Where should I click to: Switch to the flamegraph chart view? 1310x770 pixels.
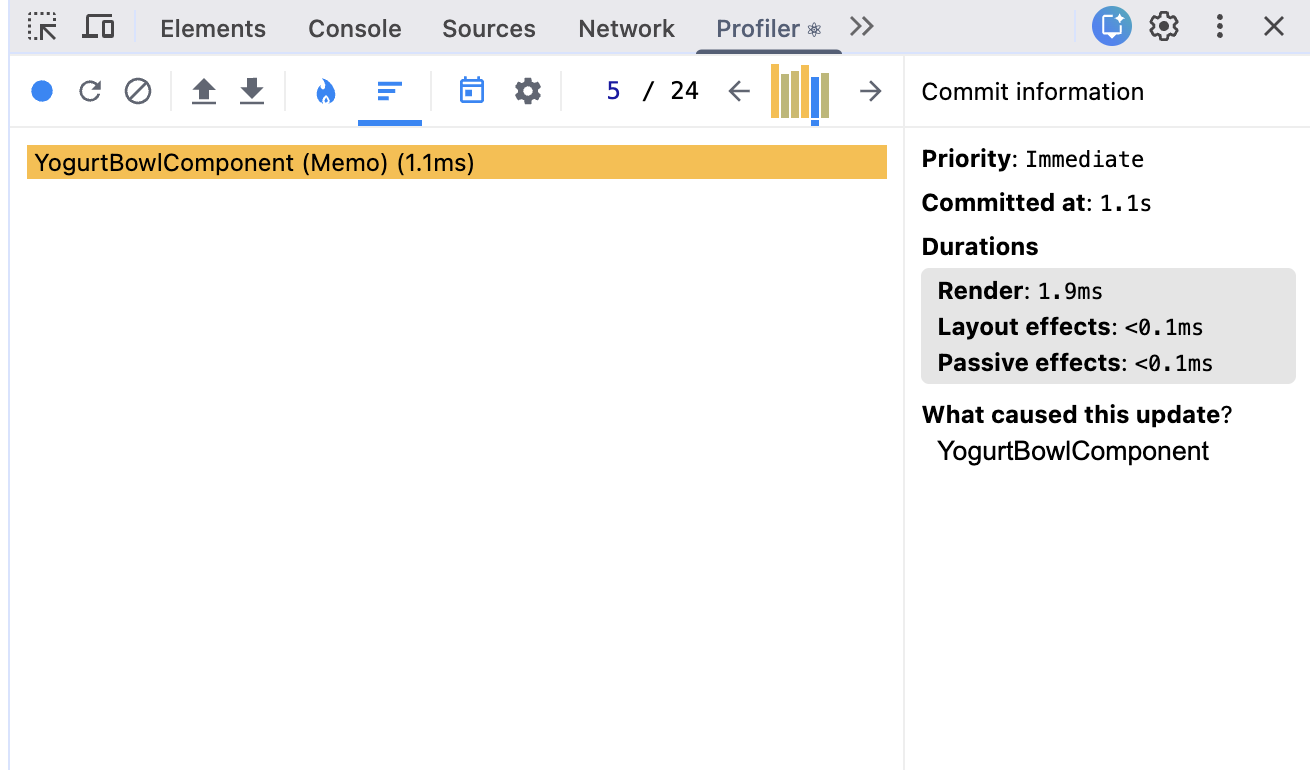point(325,92)
